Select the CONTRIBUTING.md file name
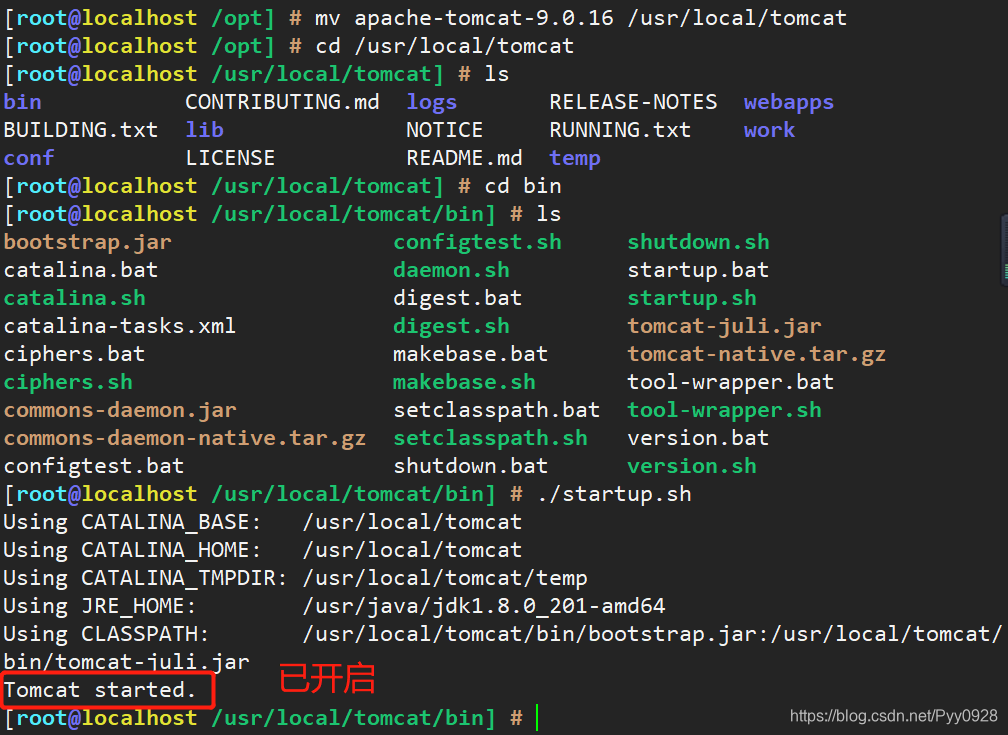 [x=282, y=102]
